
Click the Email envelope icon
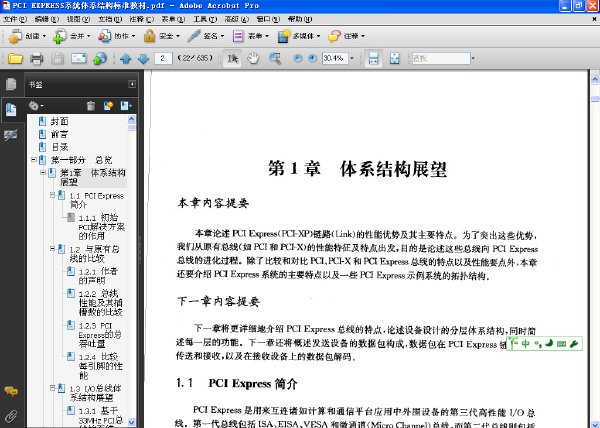[x=79, y=59]
